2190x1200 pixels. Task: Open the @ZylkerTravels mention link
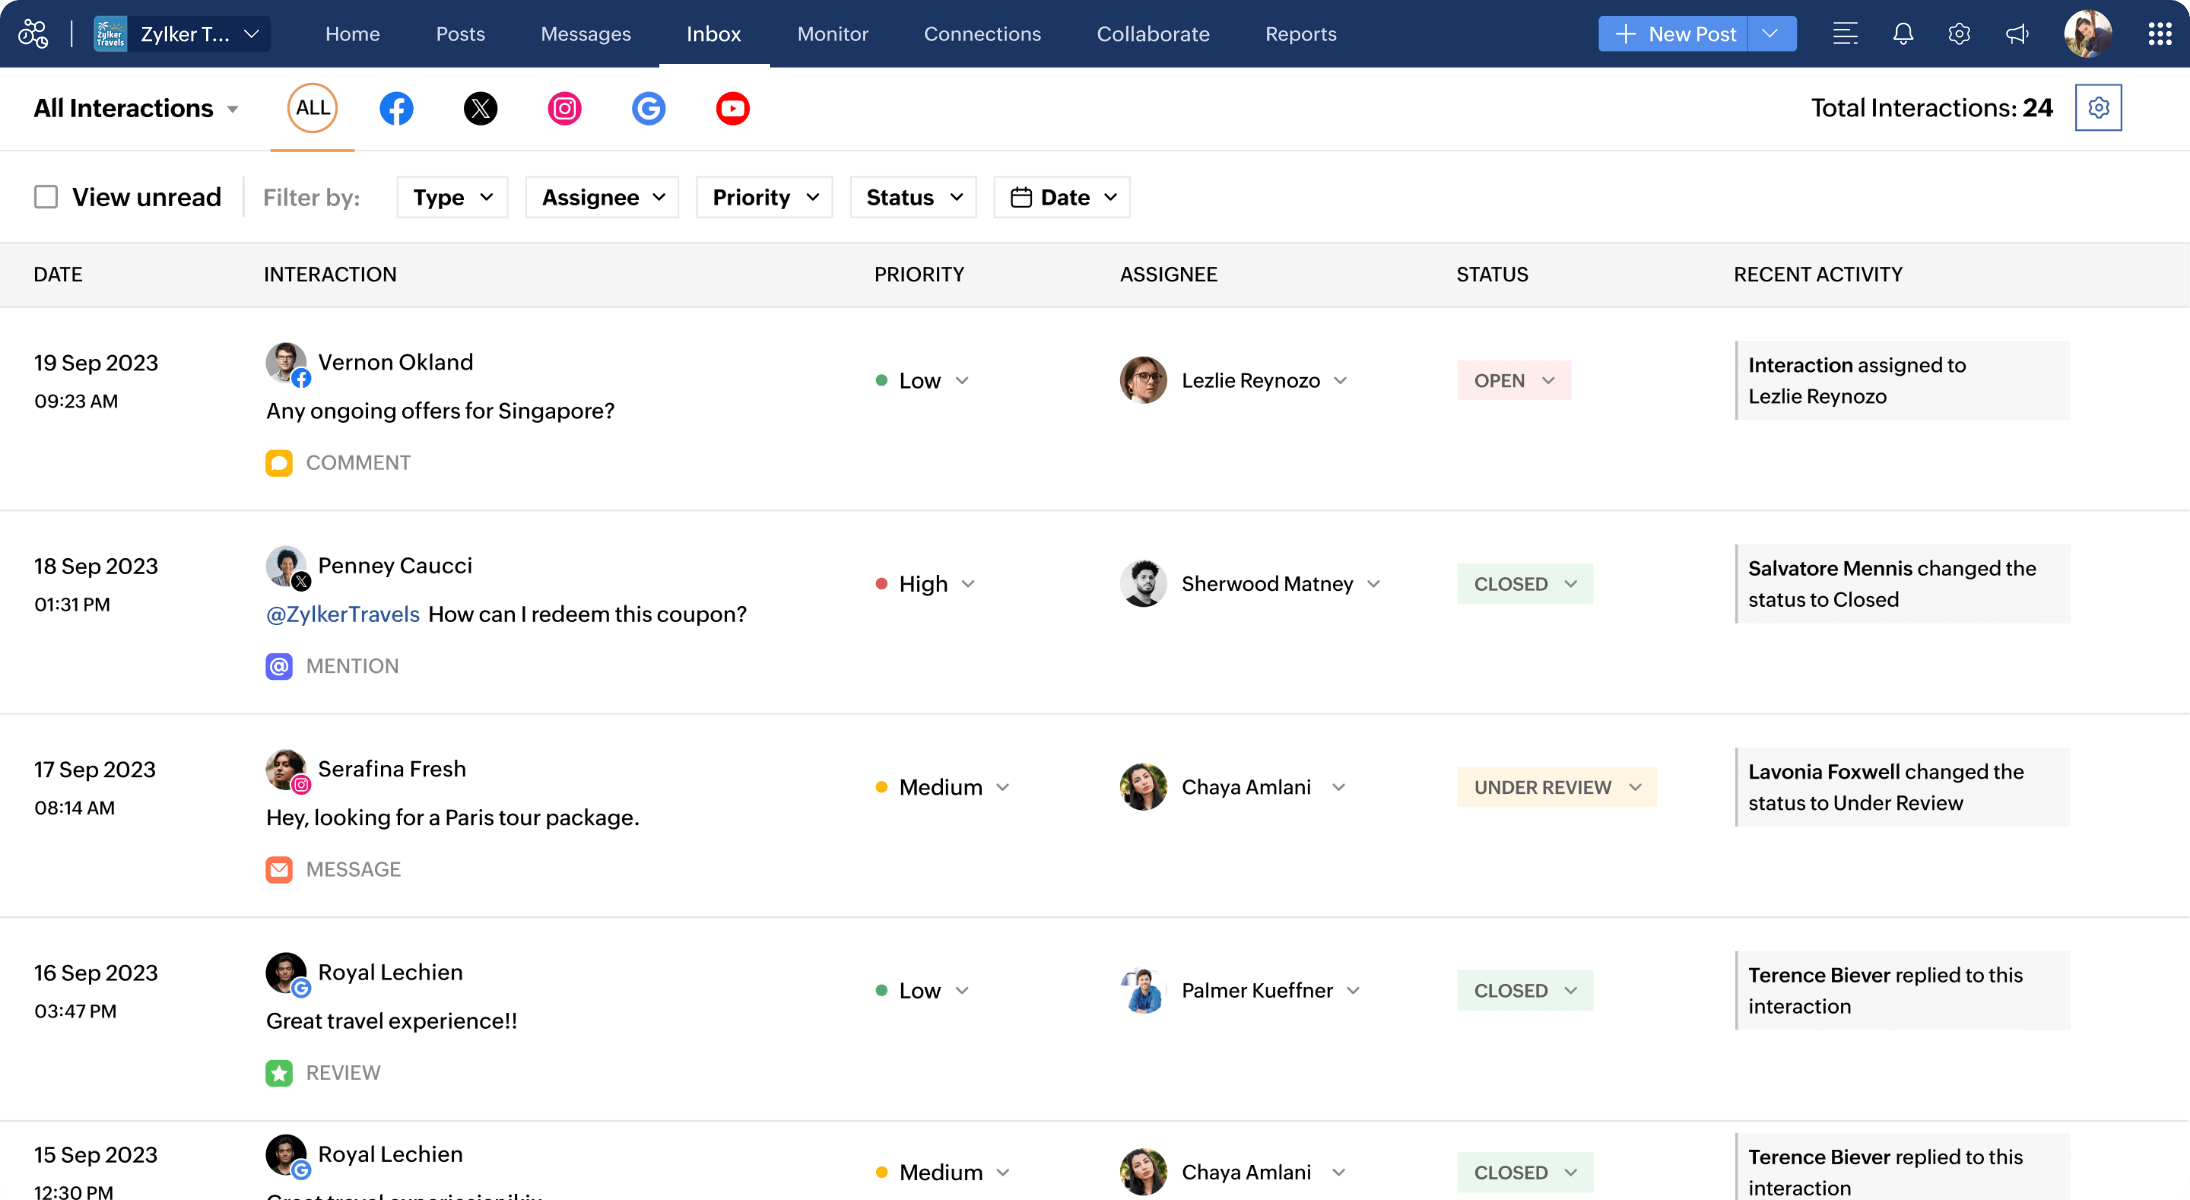pos(342,614)
